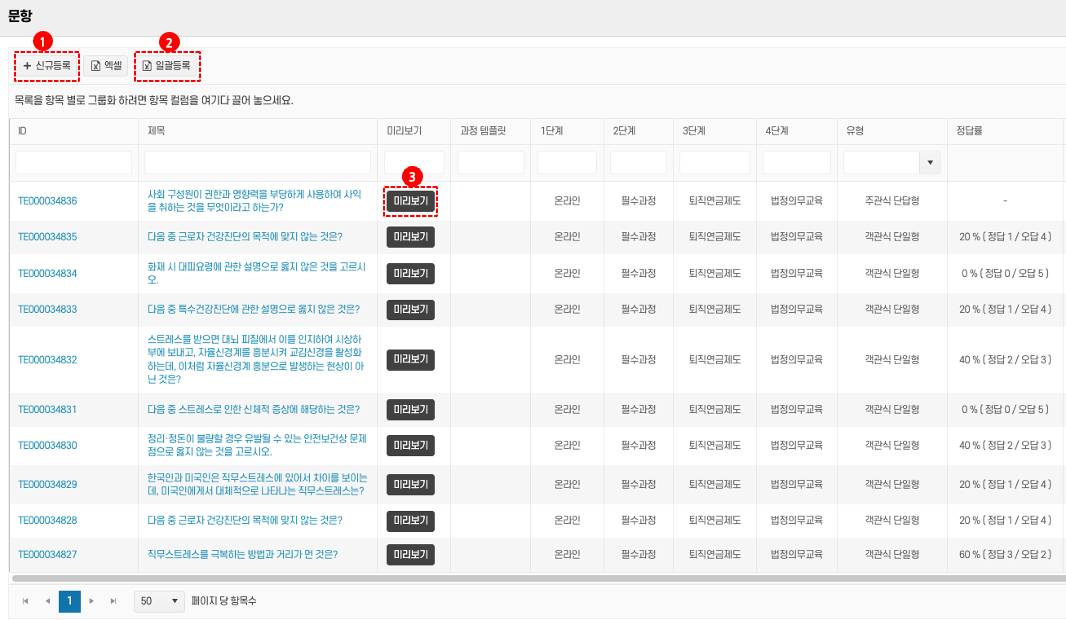Click the 1단계 filter input field
Image resolution: width=1066 pixels, height=620 pixels.
click(x=566, y=162)
